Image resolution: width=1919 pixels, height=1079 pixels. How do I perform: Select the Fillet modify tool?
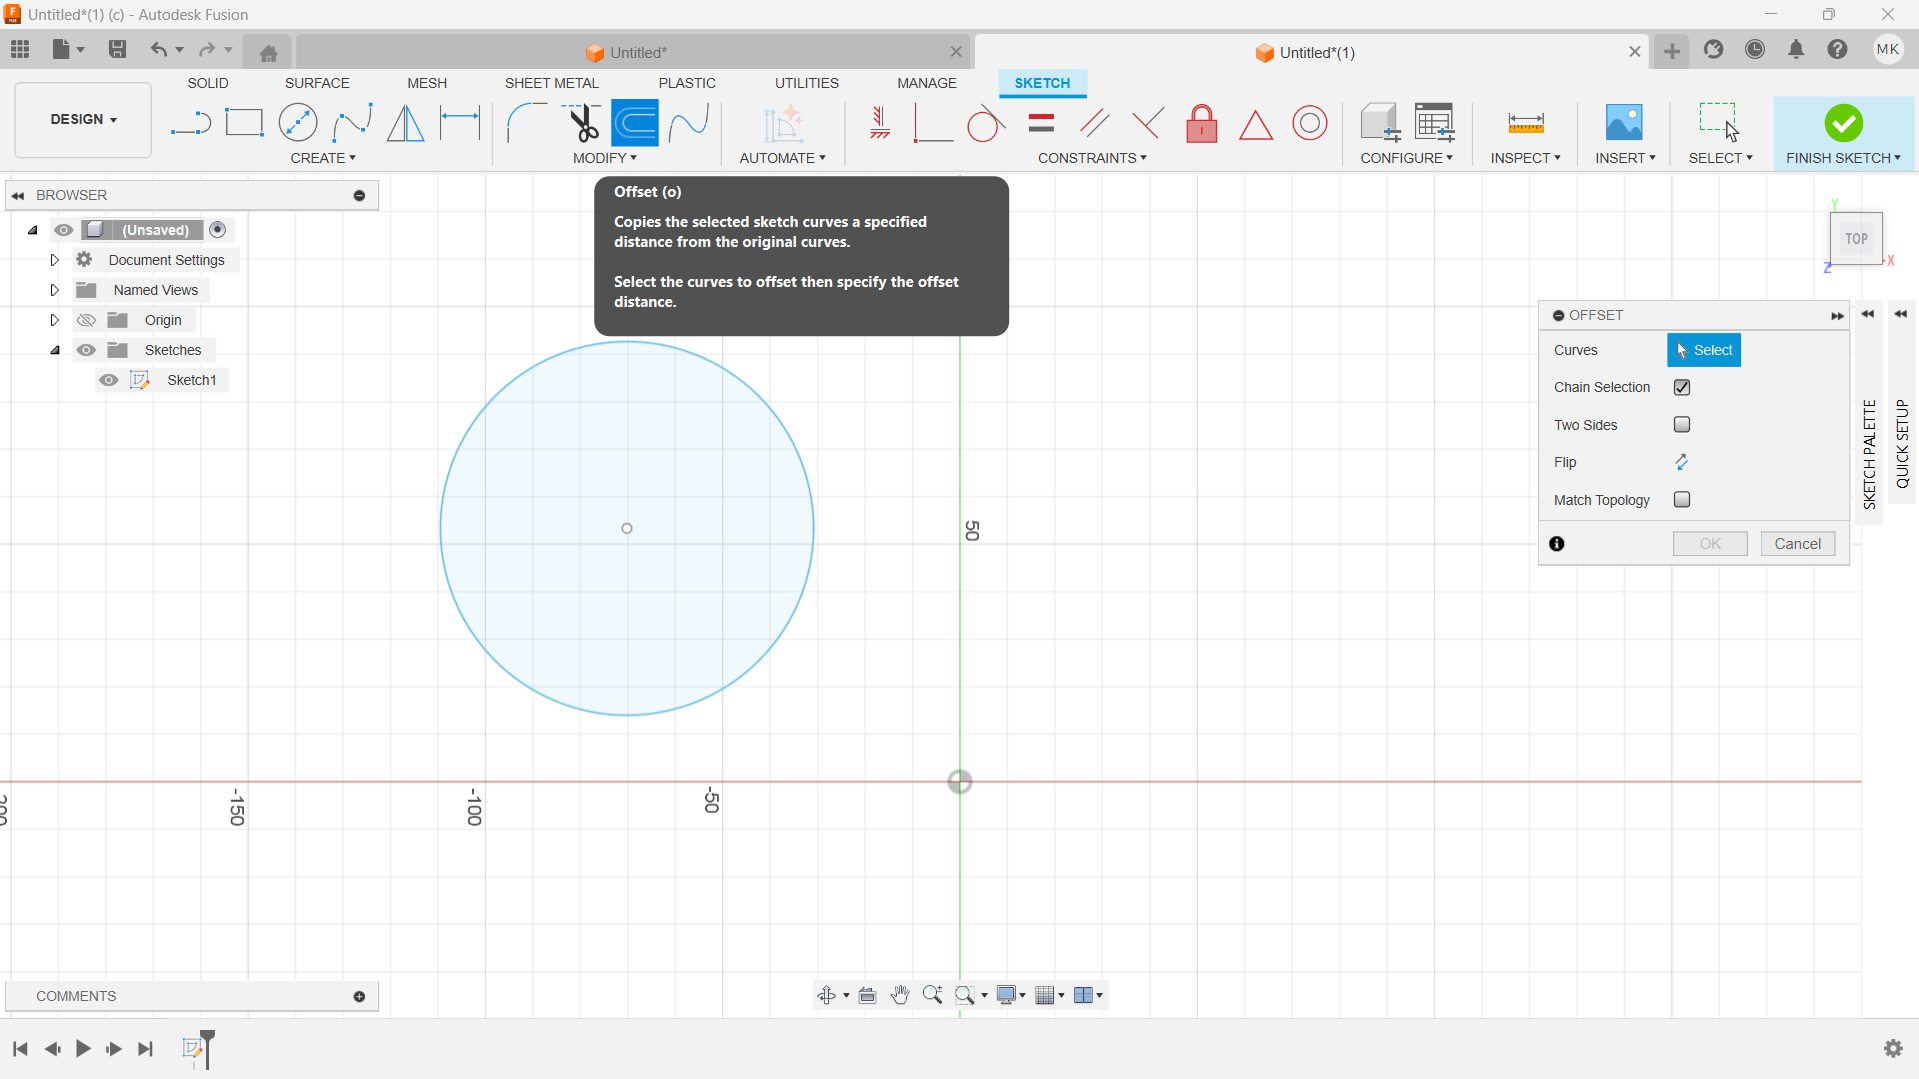[527, 123]
